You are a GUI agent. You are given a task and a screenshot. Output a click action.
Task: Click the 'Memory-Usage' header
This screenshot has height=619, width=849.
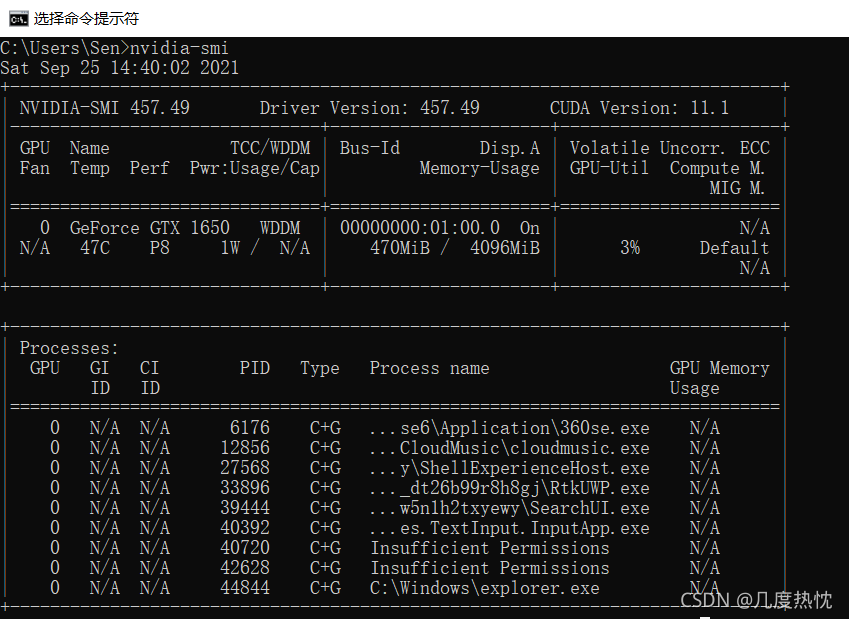[480, 168]
